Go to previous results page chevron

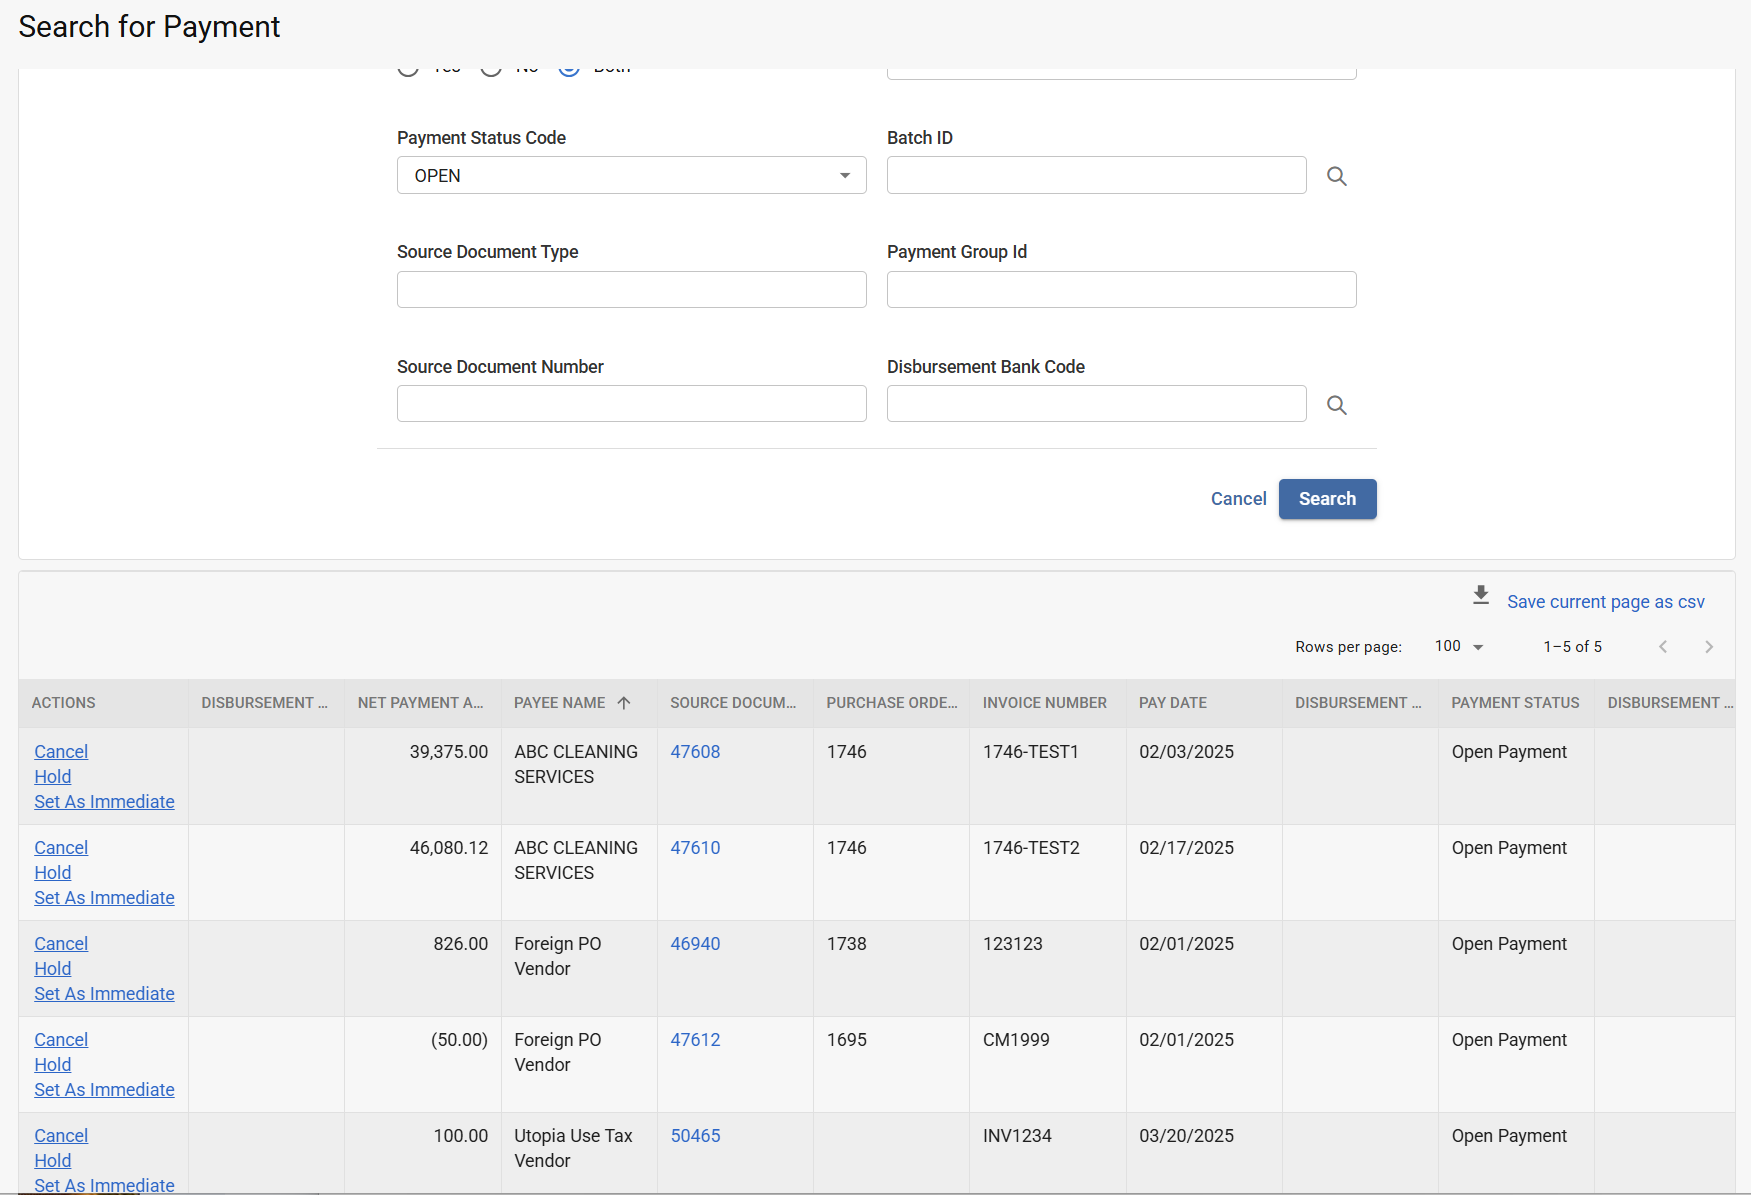(x=1663, y=647)
